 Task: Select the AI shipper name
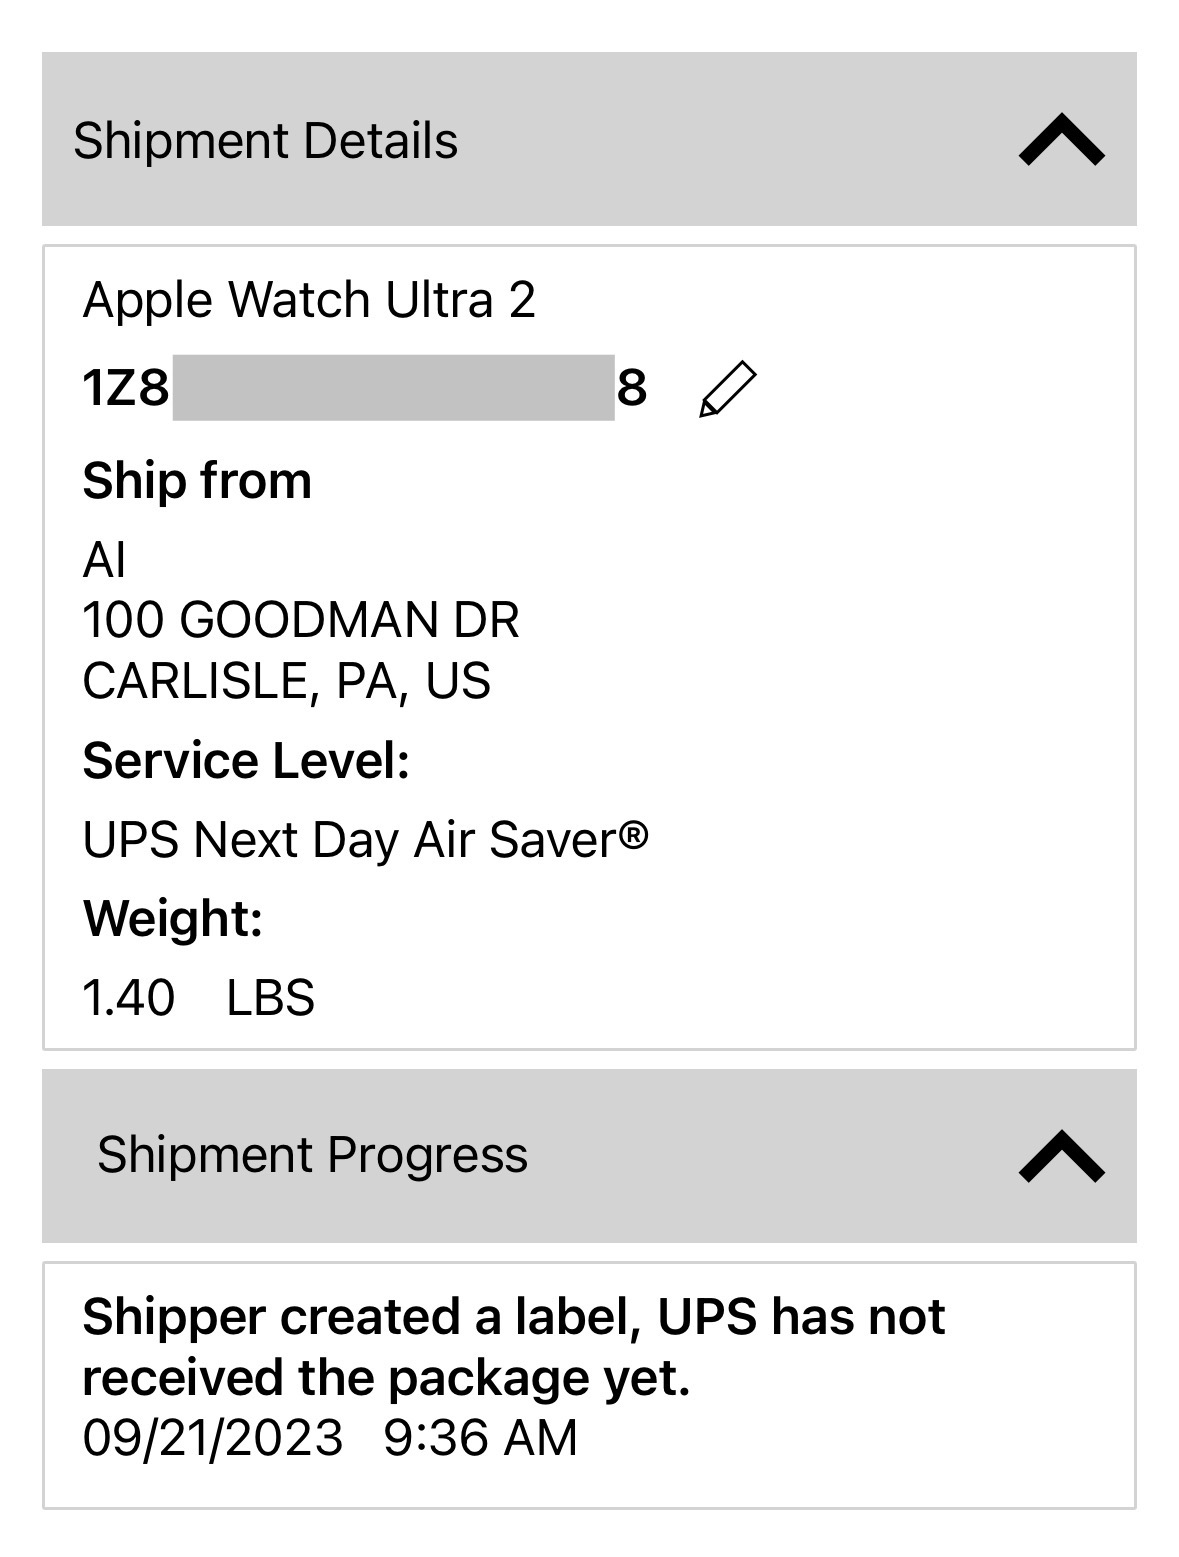104,560
